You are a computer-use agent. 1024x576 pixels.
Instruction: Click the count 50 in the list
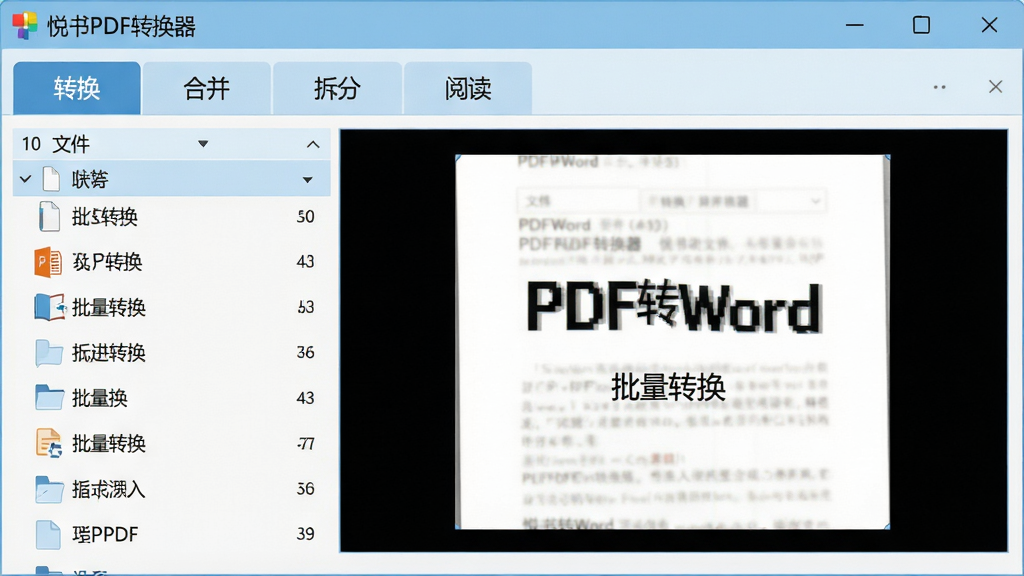click(305, 217)
